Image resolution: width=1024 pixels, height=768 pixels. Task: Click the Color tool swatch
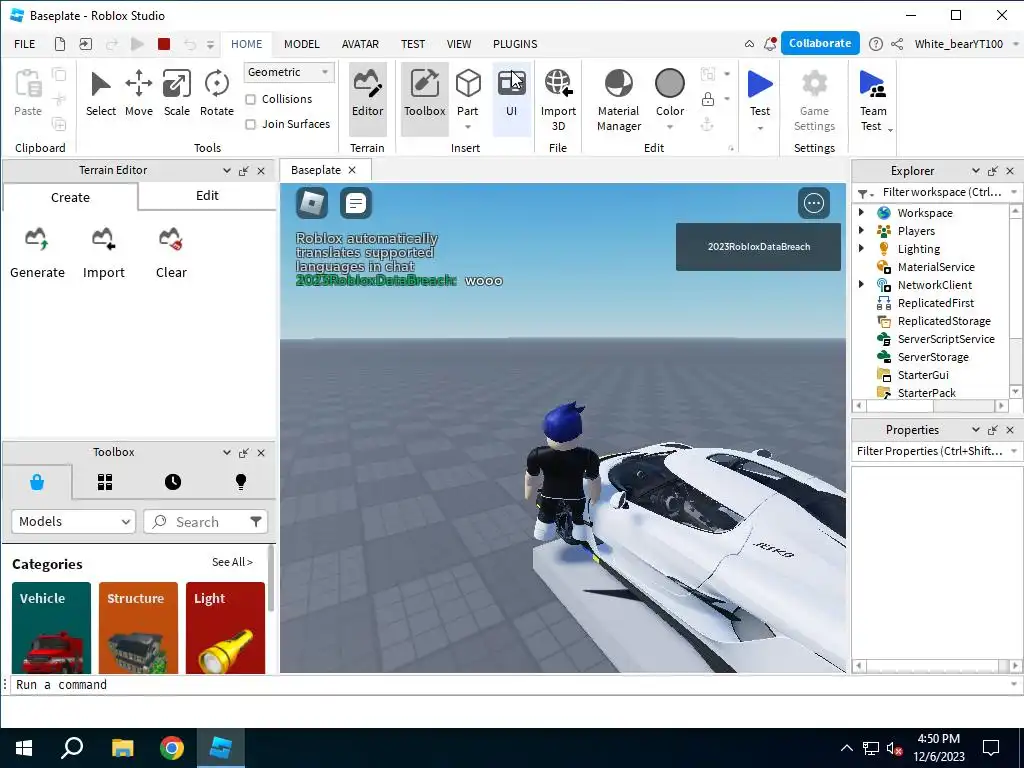669,84
